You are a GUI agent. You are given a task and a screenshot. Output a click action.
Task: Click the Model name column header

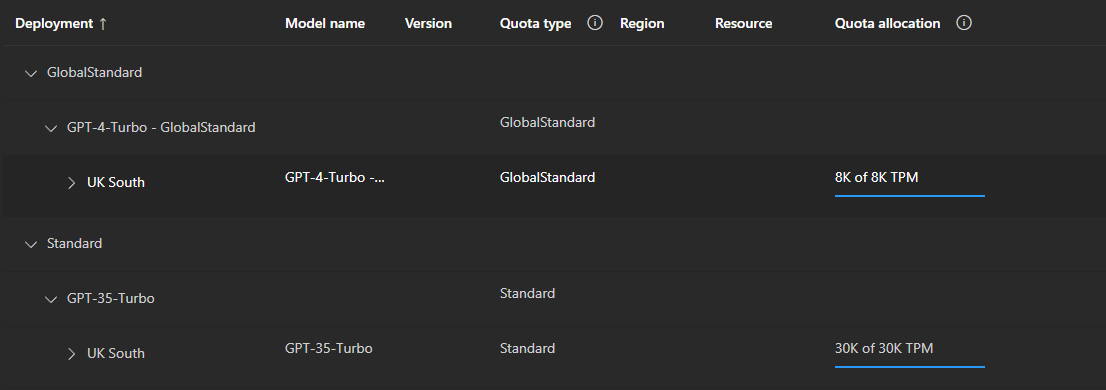(x=324, y=23)
